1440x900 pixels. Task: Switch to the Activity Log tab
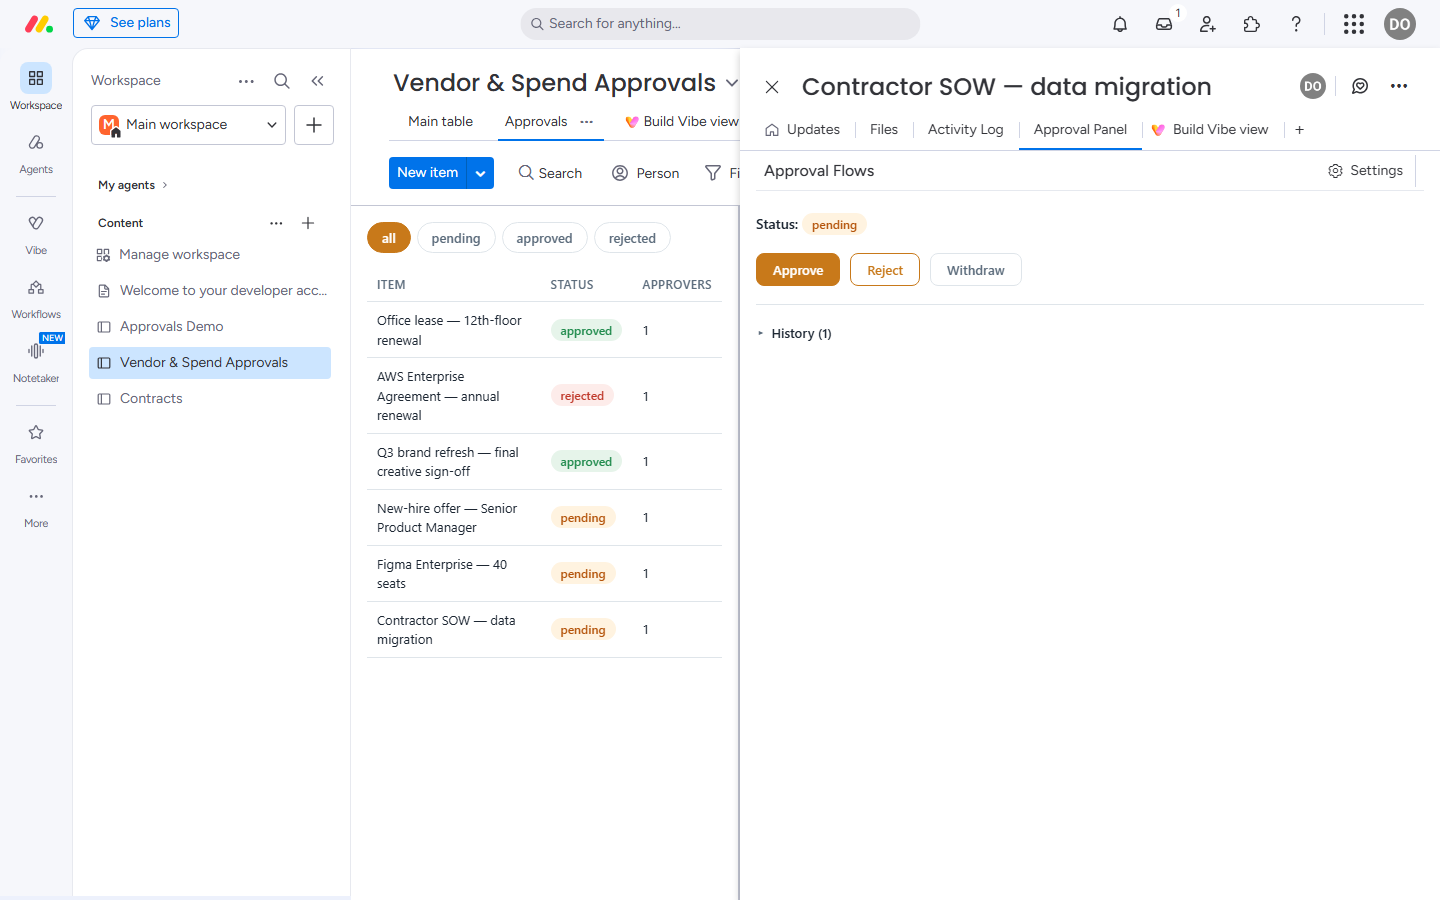tap(965, 130)
